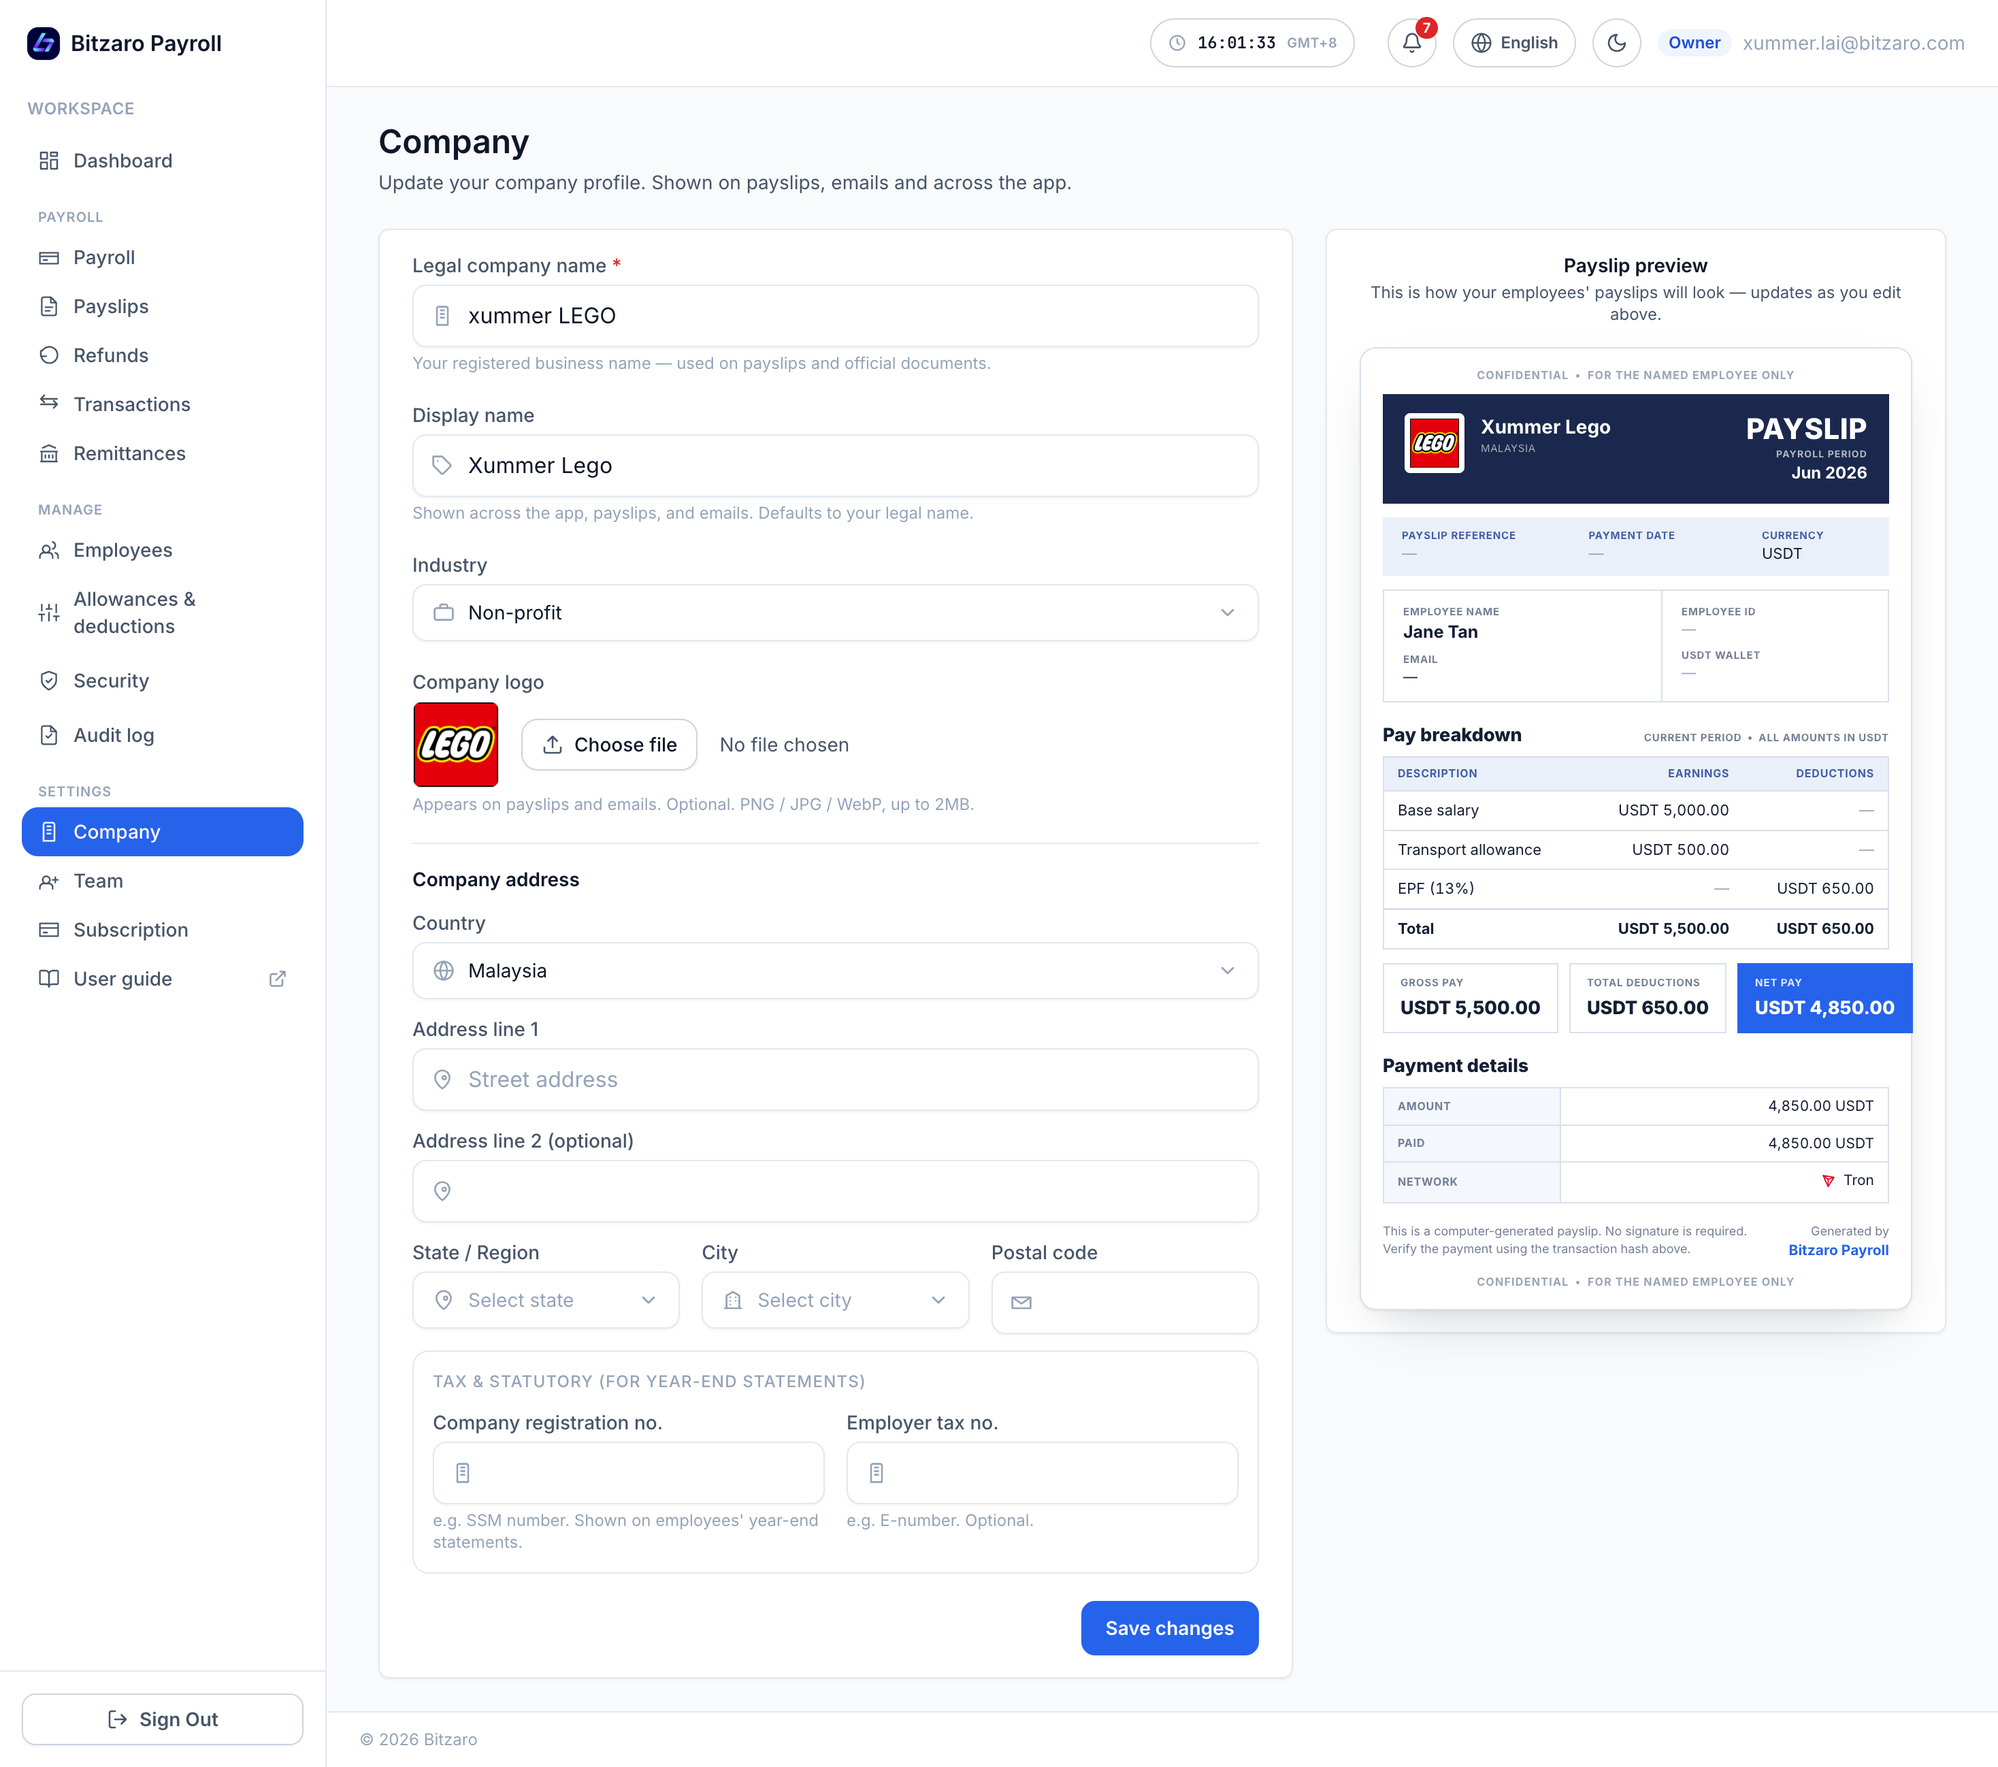Focus the Company registration no. field
The height and width of the screenshot is (1767, 1998).
coord(628,1473)
